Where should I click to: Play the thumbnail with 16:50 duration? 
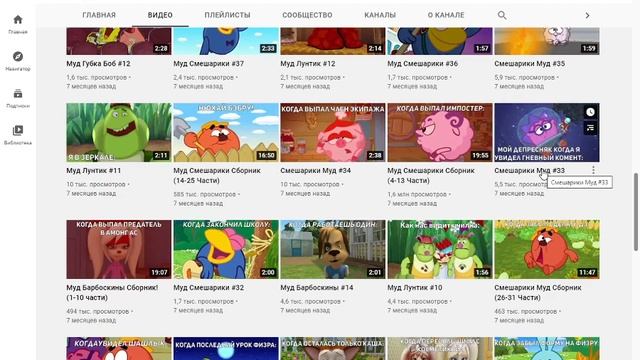(x=226, y=132)
